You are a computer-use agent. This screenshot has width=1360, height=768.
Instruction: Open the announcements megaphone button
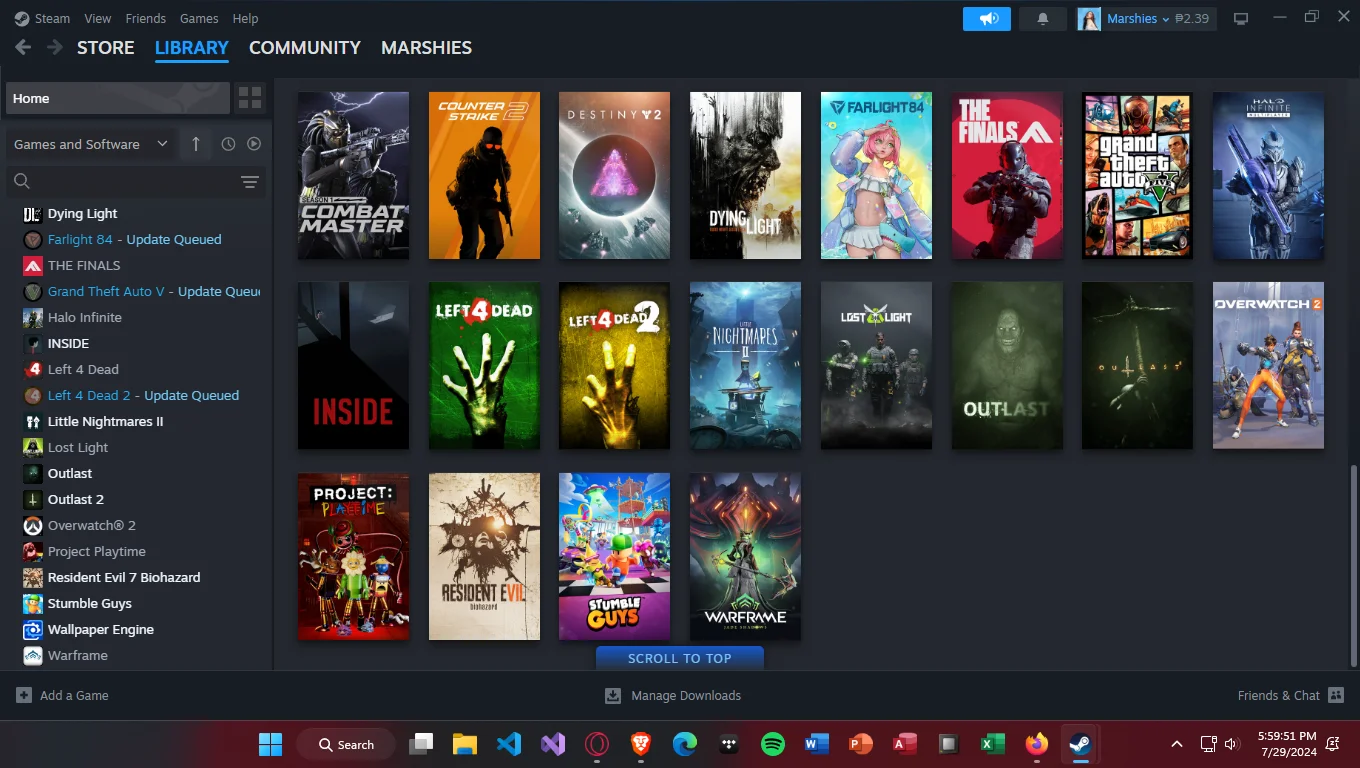point(987,19)
